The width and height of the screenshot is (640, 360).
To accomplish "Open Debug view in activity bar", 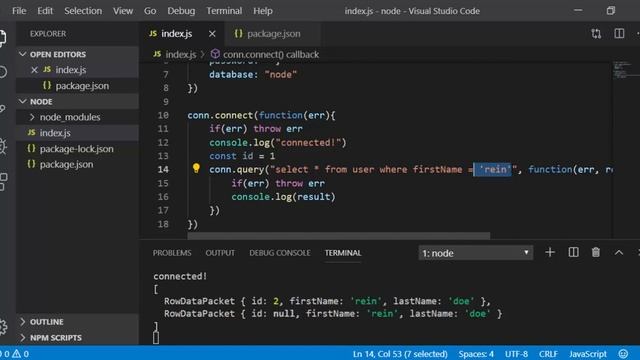I will pos(3,146).
